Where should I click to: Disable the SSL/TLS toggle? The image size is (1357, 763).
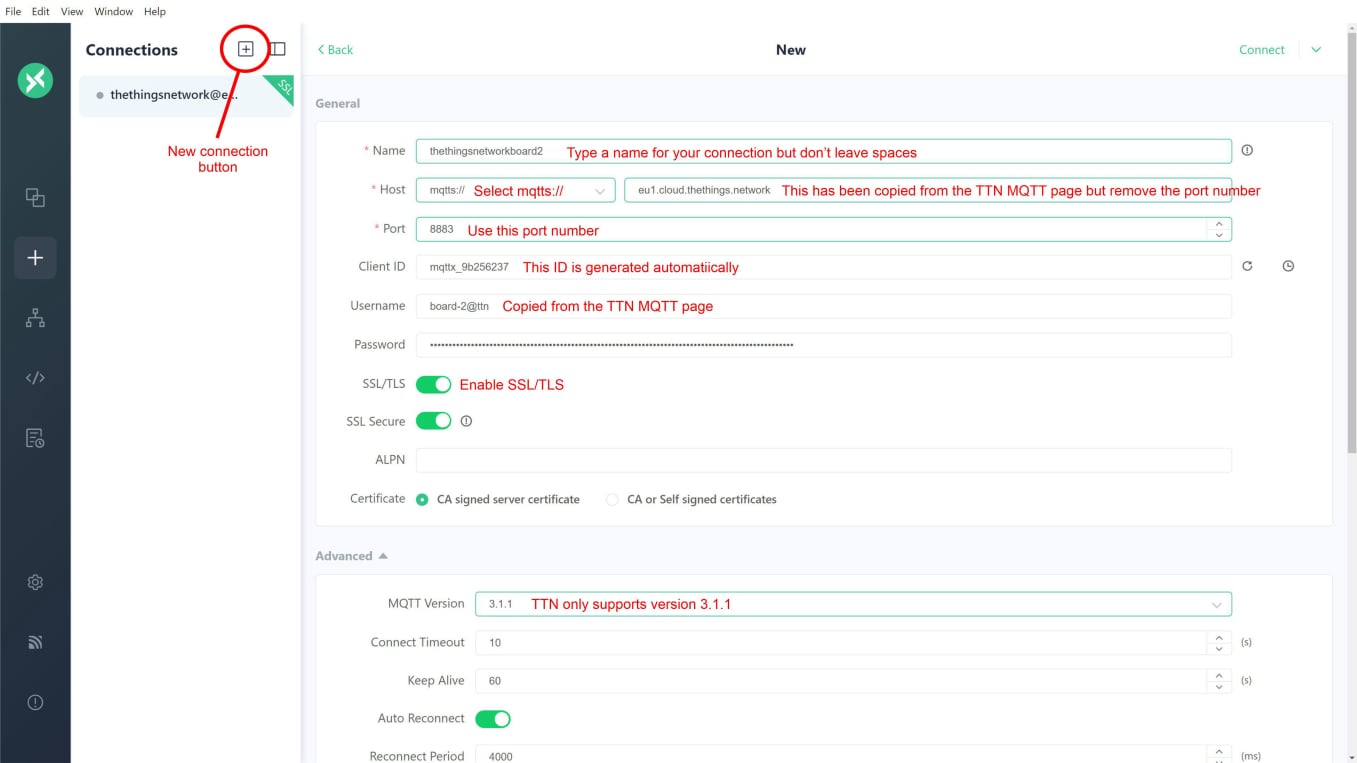[x=433, y=384]
